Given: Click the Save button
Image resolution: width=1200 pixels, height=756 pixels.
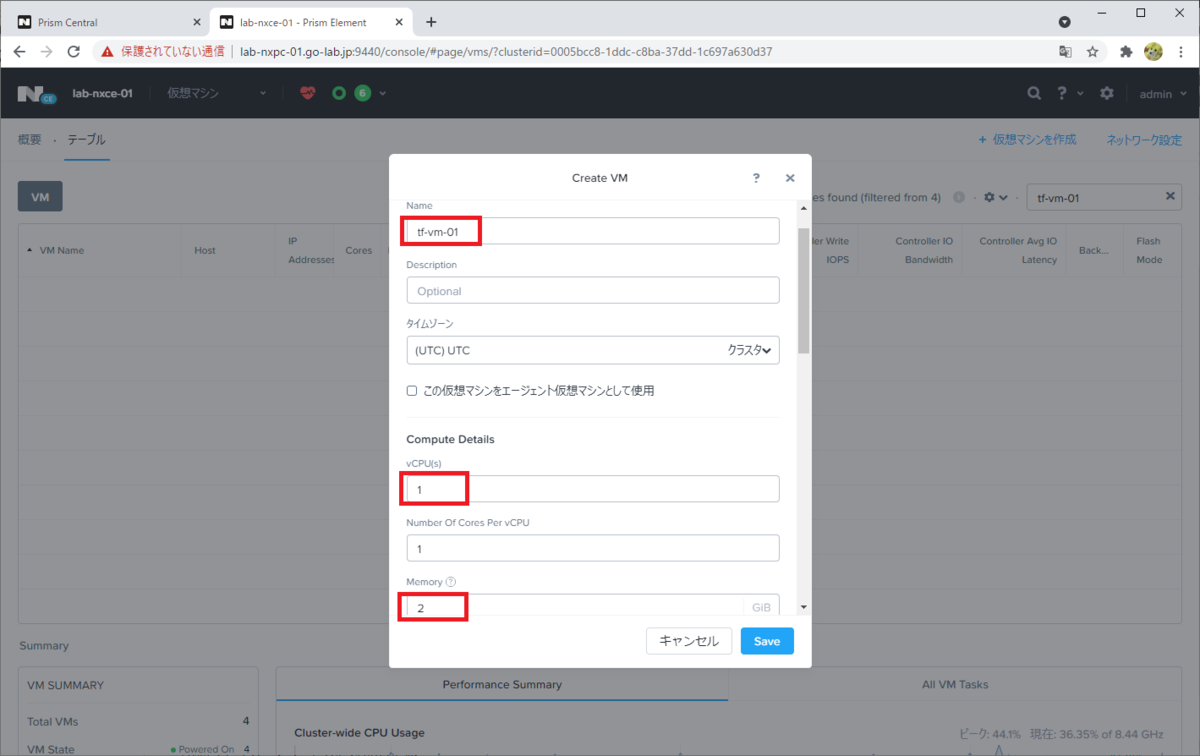Looking at the screenshot, I should [x=767, y=641].
